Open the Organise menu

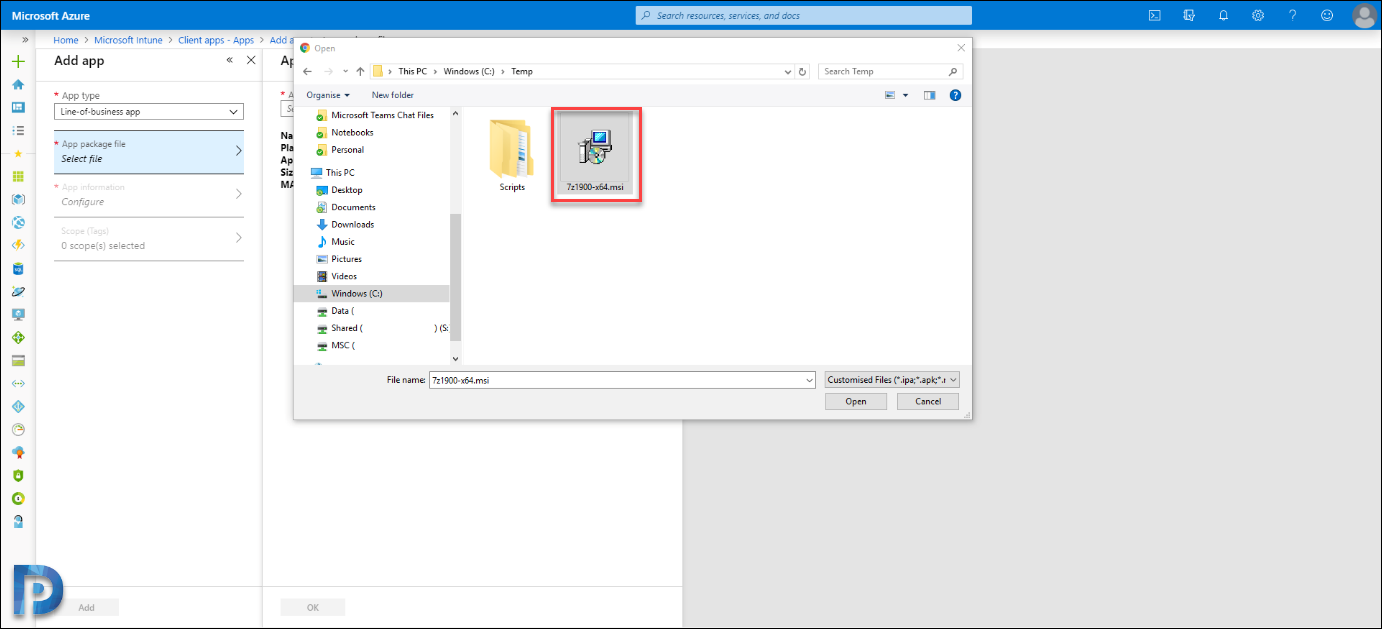[328, 95]
